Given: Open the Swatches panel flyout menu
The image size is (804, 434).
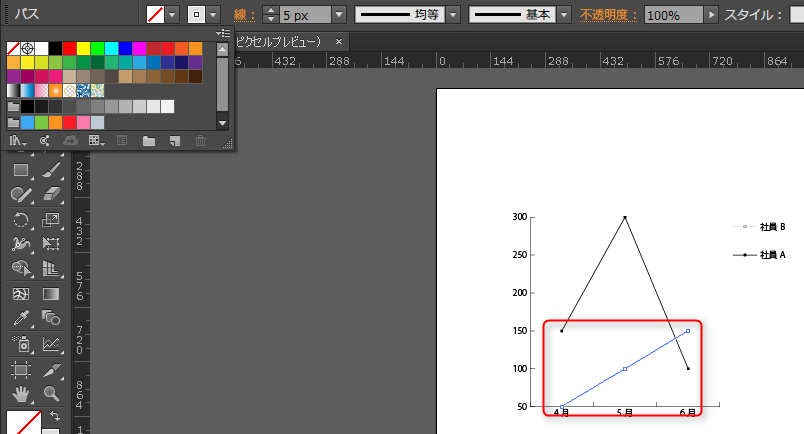Looking at the screenshot, I should 223,33.
